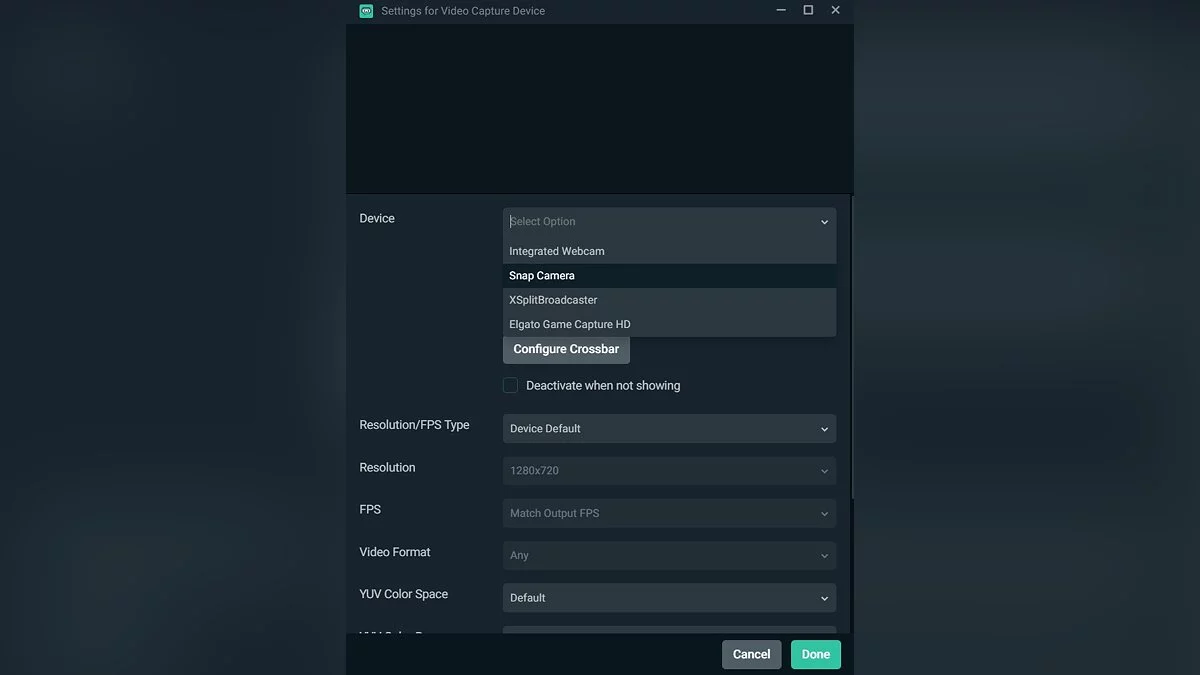The image size is (1200, 675).
Task: Collapse the Device dropdown using its arrow
Action: 824,222
